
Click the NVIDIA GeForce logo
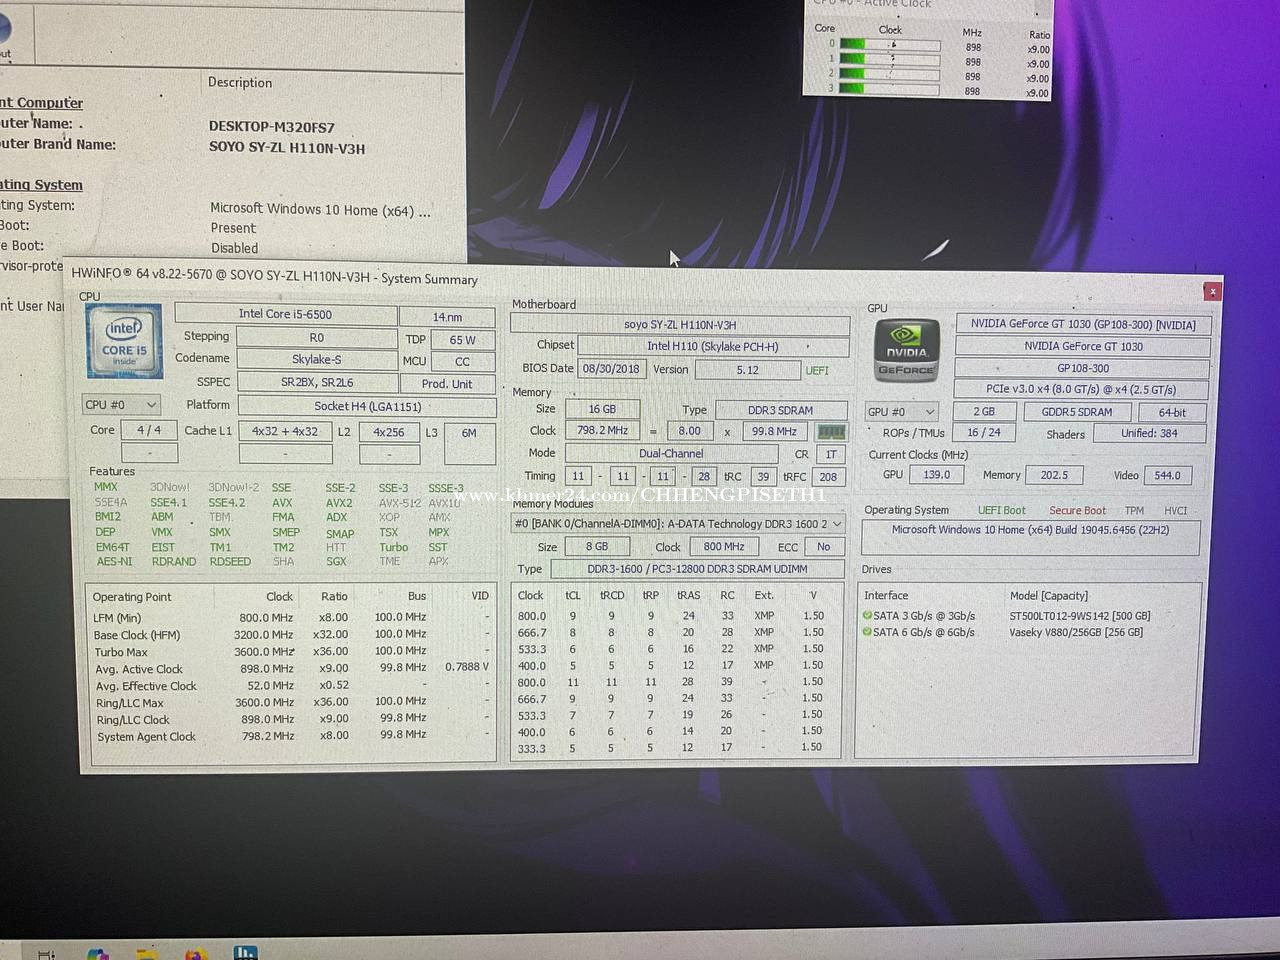[x=907, y=351]
